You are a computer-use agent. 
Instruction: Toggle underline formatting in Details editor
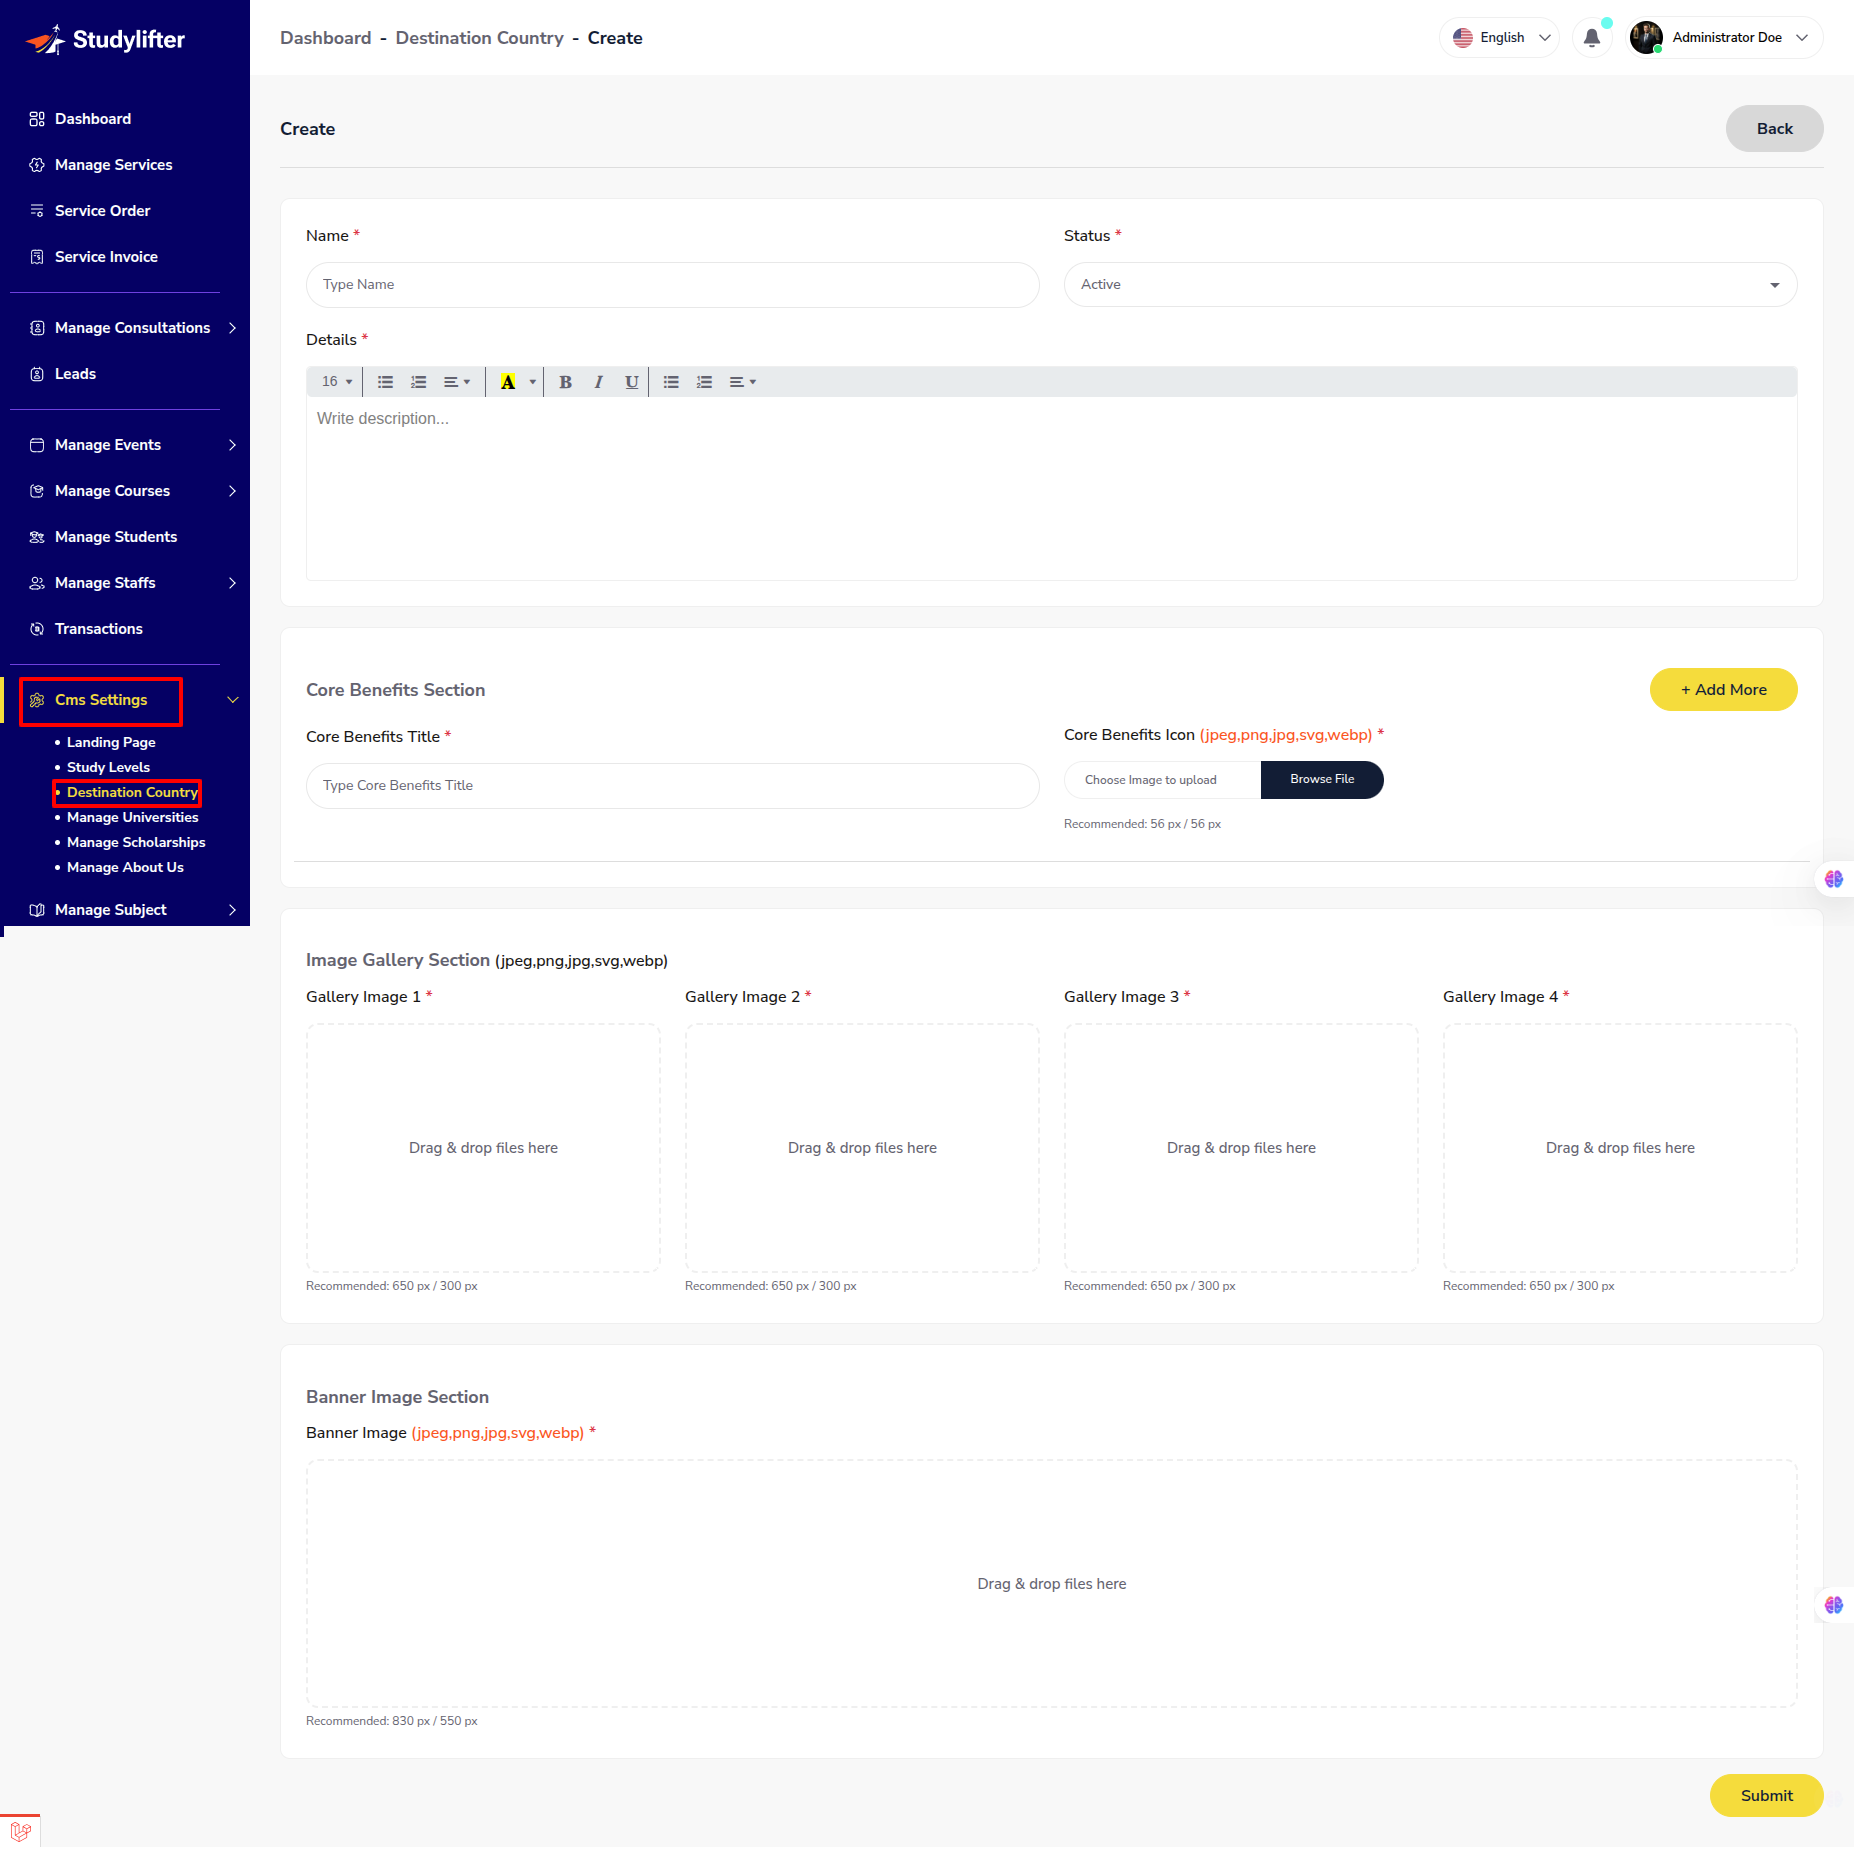pos(631,382)
